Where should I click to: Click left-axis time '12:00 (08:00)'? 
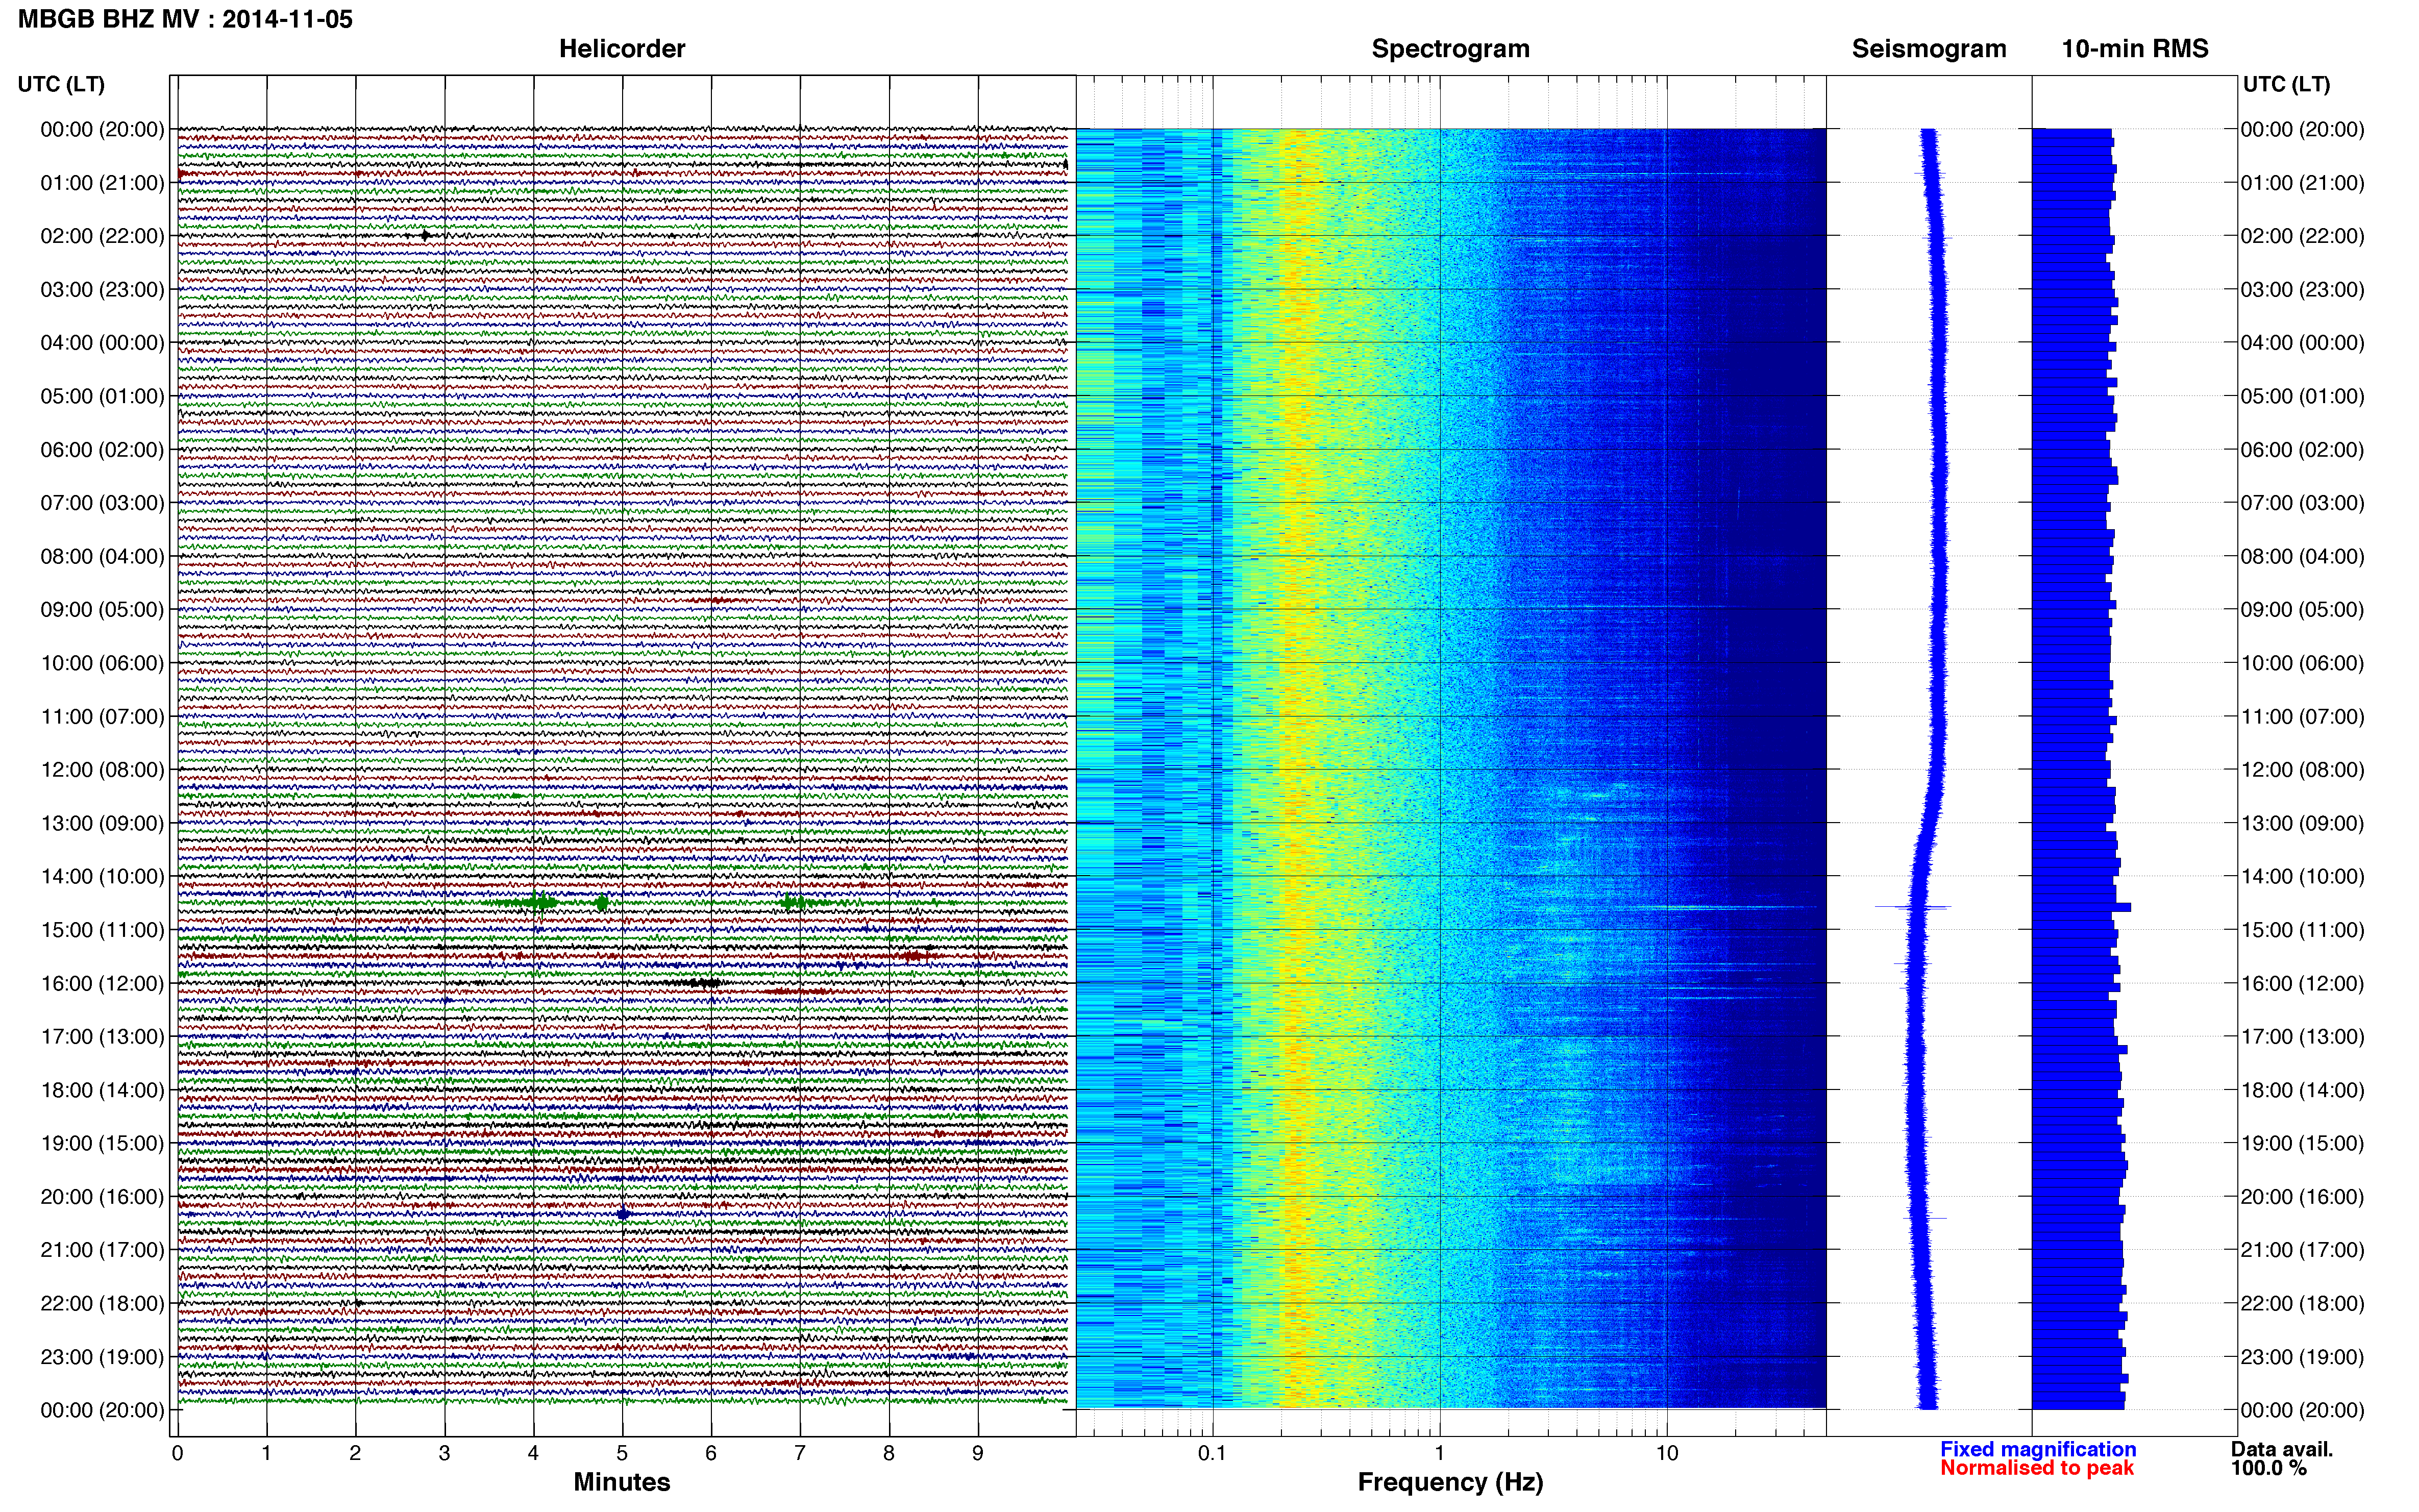coord(102,770)
